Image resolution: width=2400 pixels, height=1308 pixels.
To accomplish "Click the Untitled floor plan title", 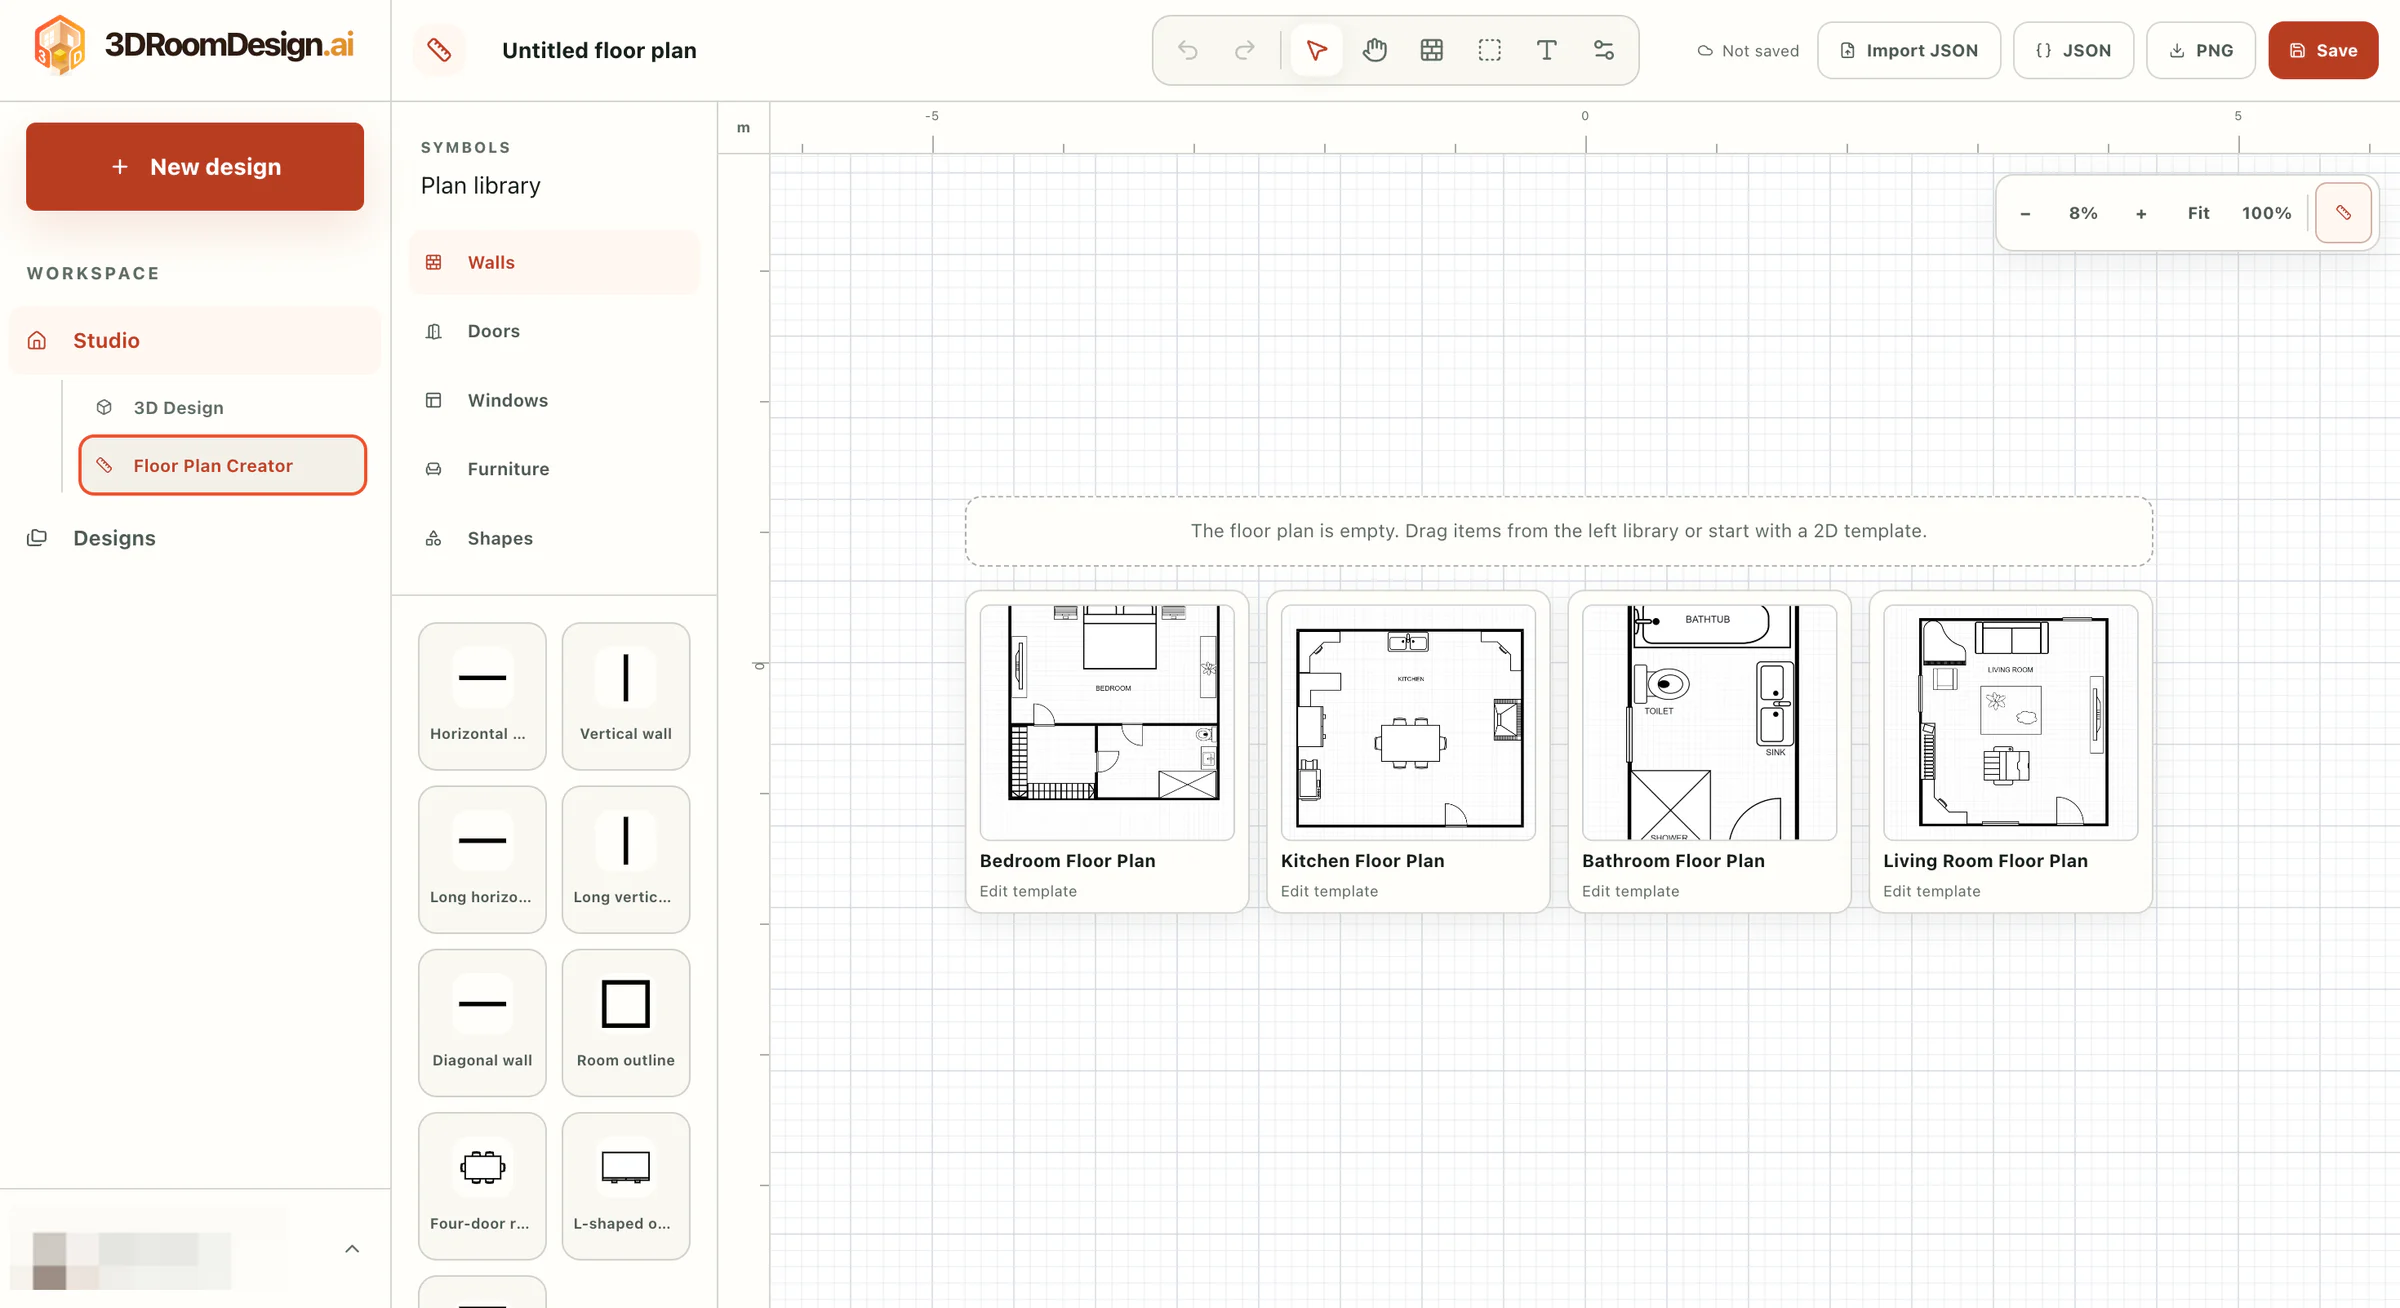I will (599, 50).
